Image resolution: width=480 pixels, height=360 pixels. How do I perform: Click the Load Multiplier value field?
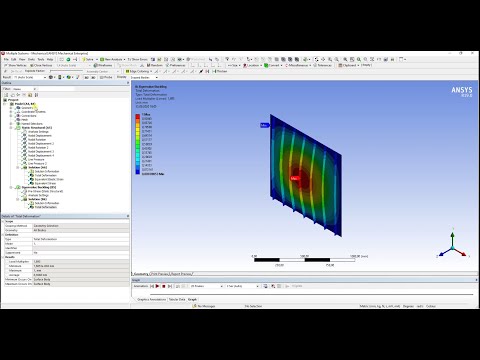point(81,261)
